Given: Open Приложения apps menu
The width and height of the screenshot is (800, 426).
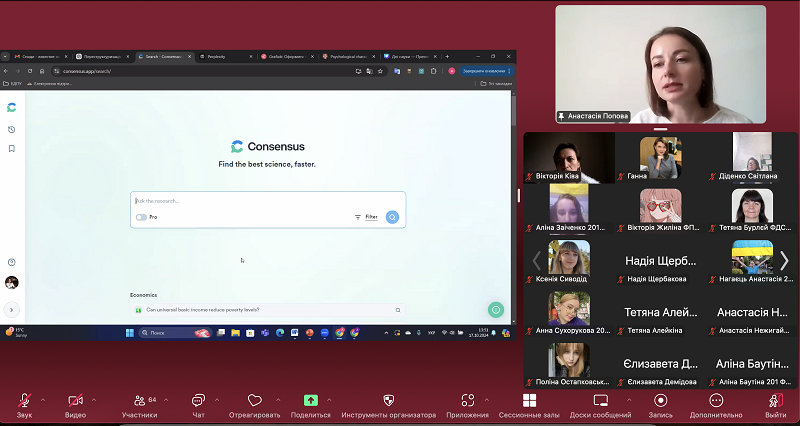Looking at the screenshot, I should click(467, 406).
